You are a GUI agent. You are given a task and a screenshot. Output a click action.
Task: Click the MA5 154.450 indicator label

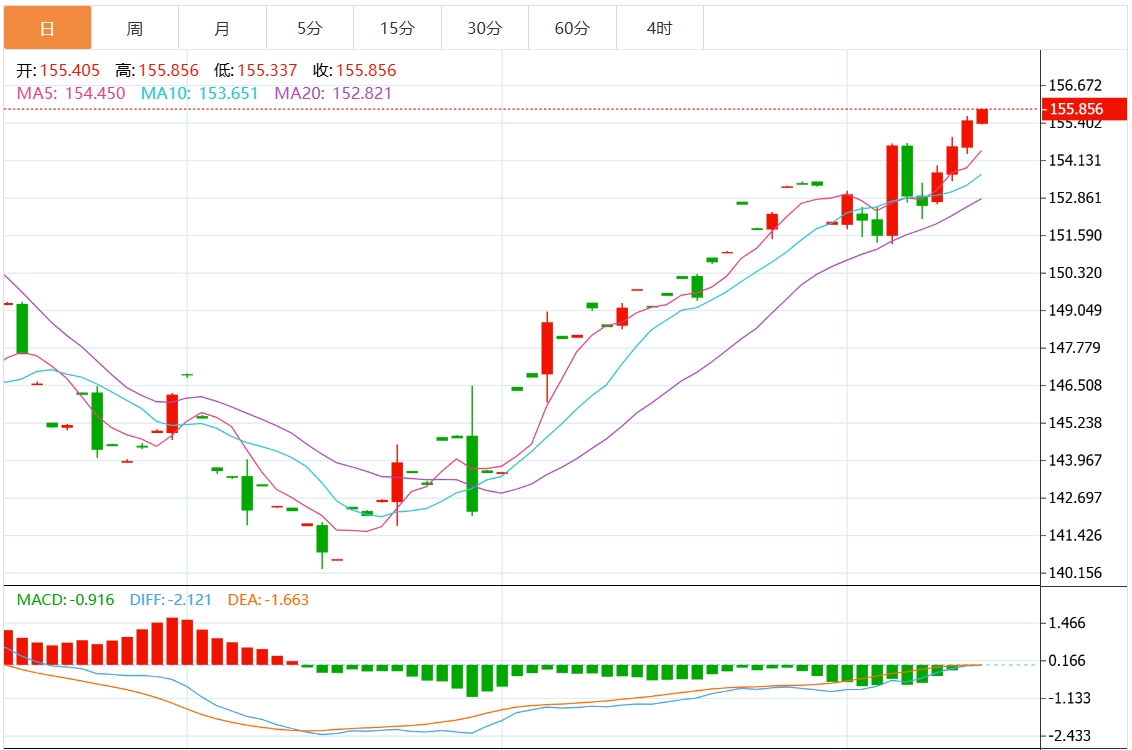[71, 93]
